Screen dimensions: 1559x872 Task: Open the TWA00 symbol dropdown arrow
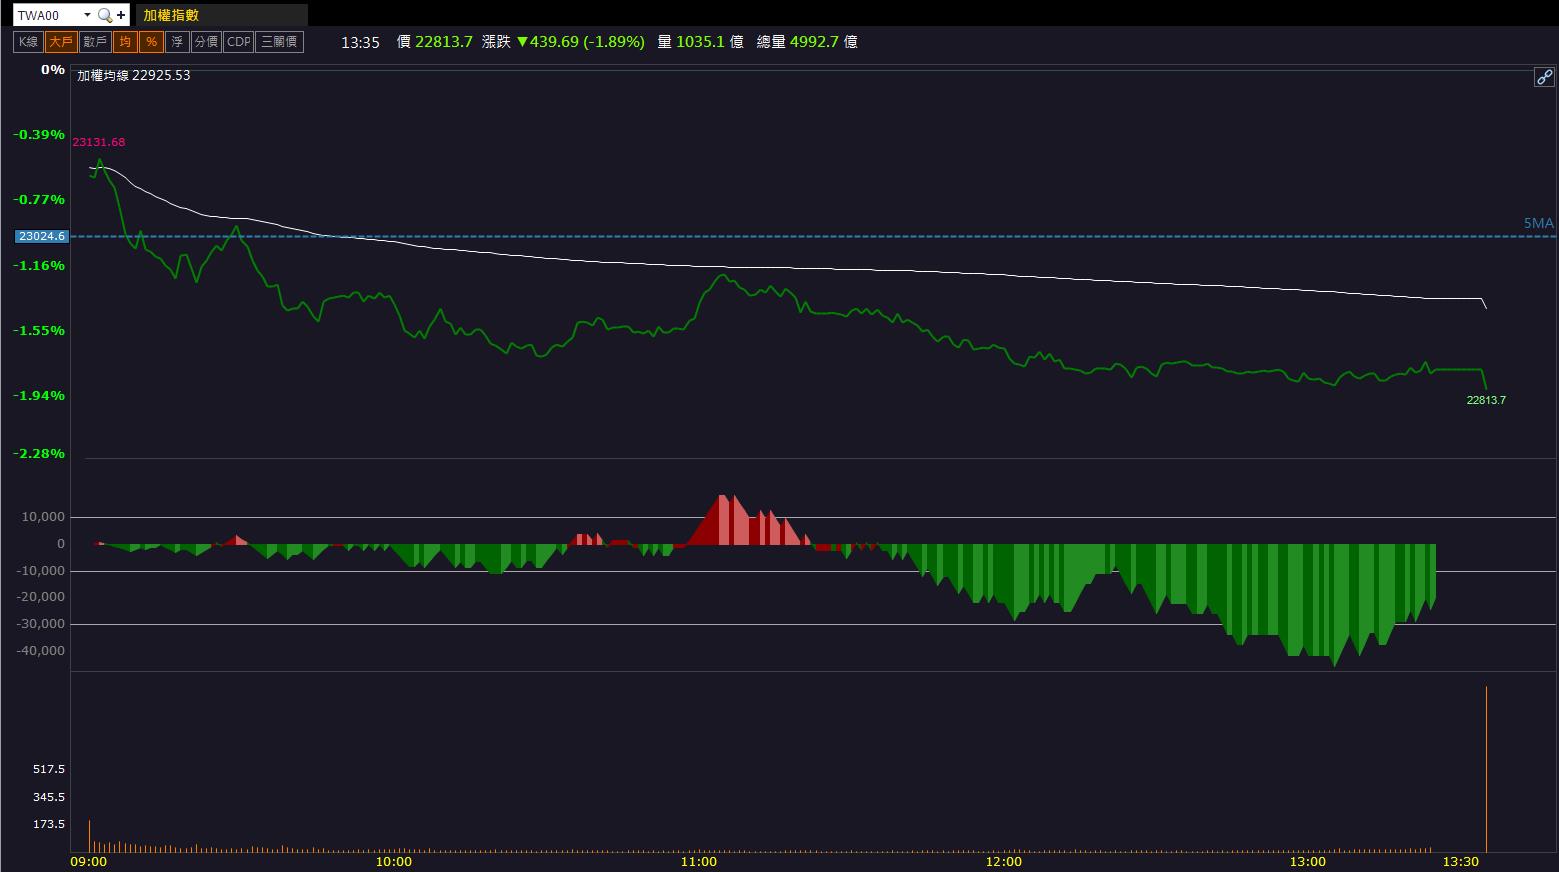point(87,15)
